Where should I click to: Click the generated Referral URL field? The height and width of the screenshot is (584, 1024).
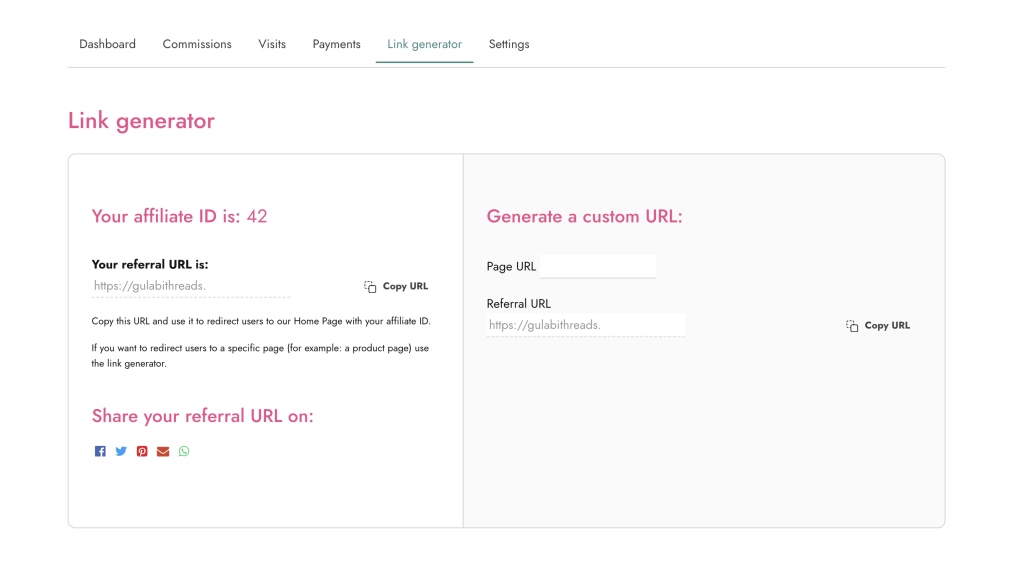coord(585,325)
